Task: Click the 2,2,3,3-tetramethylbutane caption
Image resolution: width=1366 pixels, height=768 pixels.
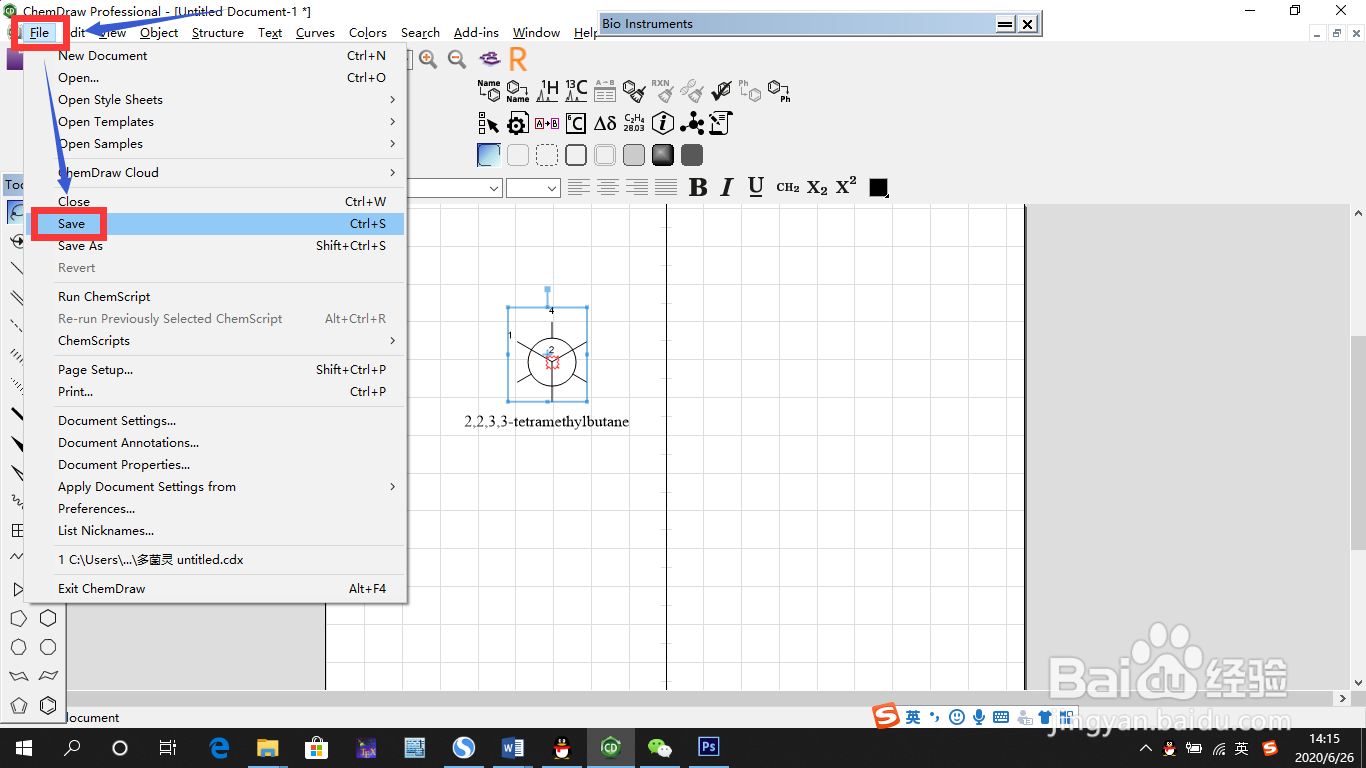Action: pos(547,422)
